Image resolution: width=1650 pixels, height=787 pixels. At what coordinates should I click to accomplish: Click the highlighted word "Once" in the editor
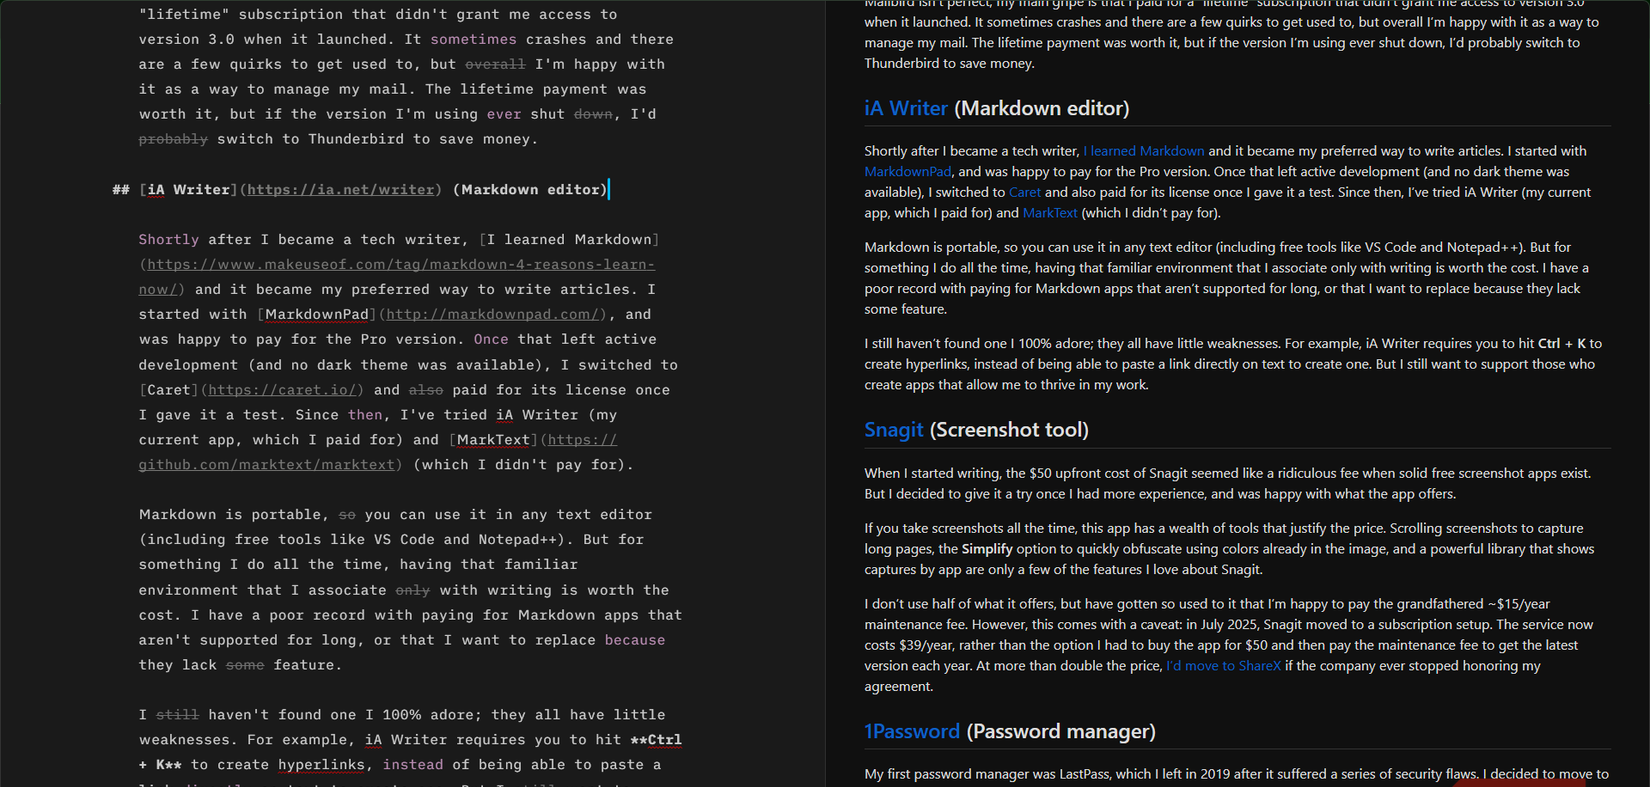pyautogui.click(x=491, y=339)
